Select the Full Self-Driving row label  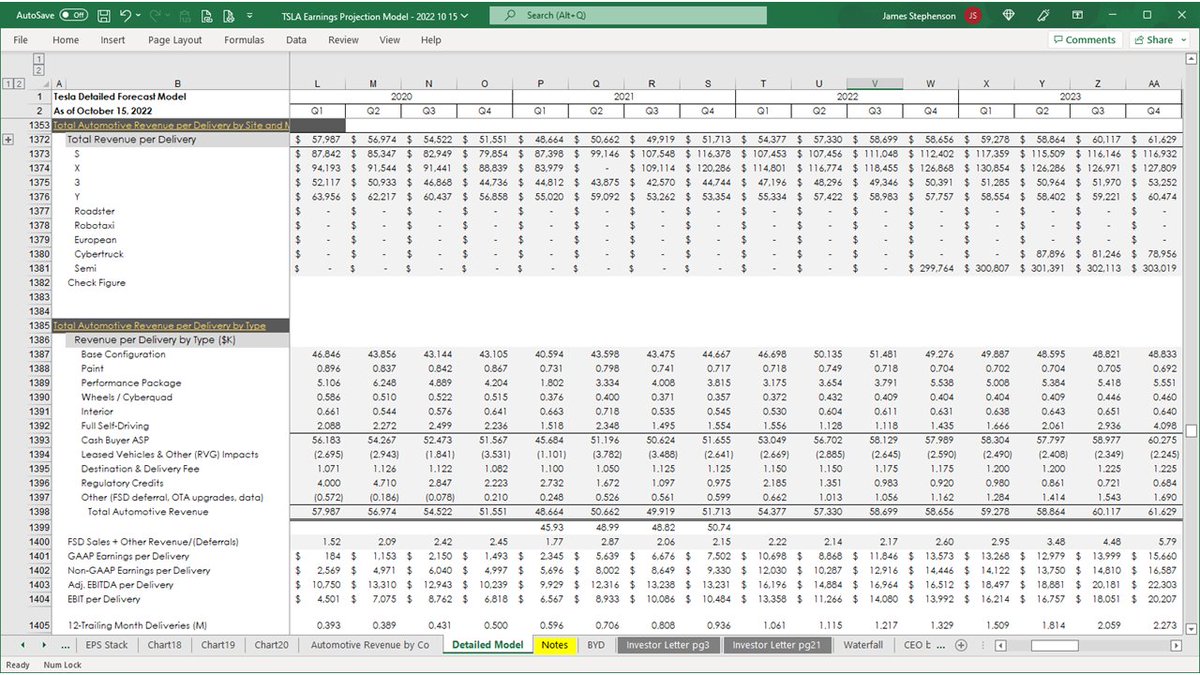click(114, 426)
